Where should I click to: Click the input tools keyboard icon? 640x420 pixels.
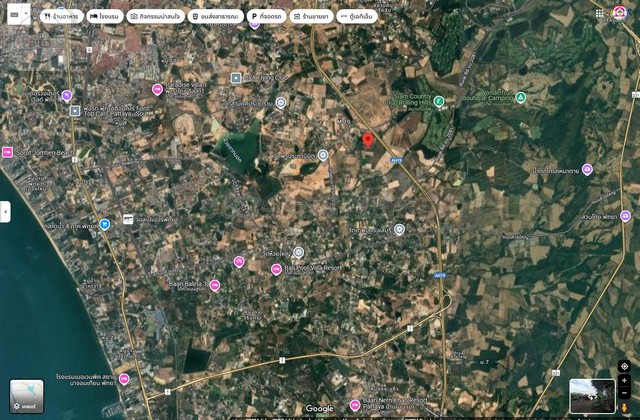coord(15,14)
